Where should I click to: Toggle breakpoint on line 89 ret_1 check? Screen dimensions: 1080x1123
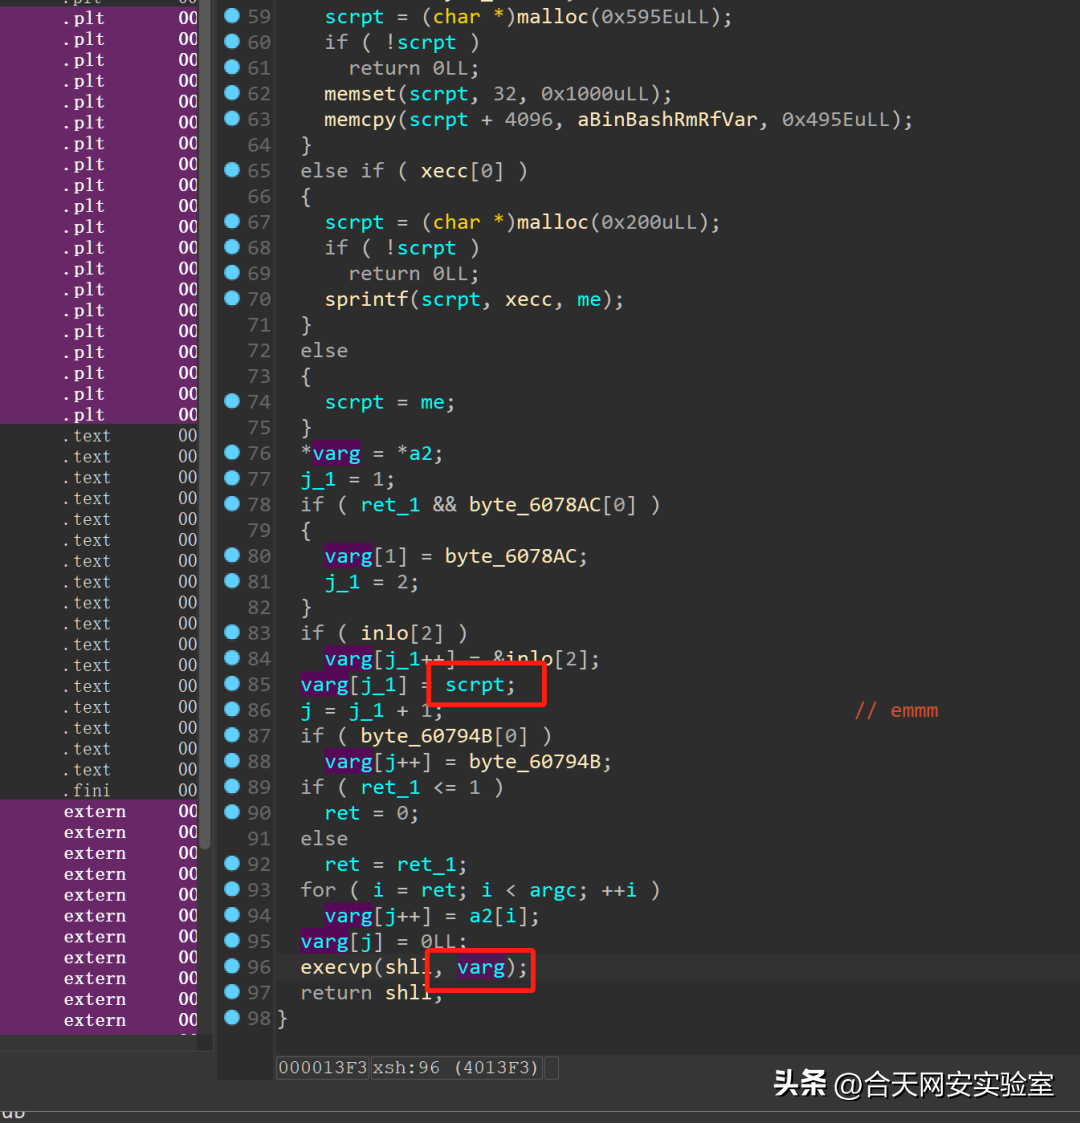(232, 786)
